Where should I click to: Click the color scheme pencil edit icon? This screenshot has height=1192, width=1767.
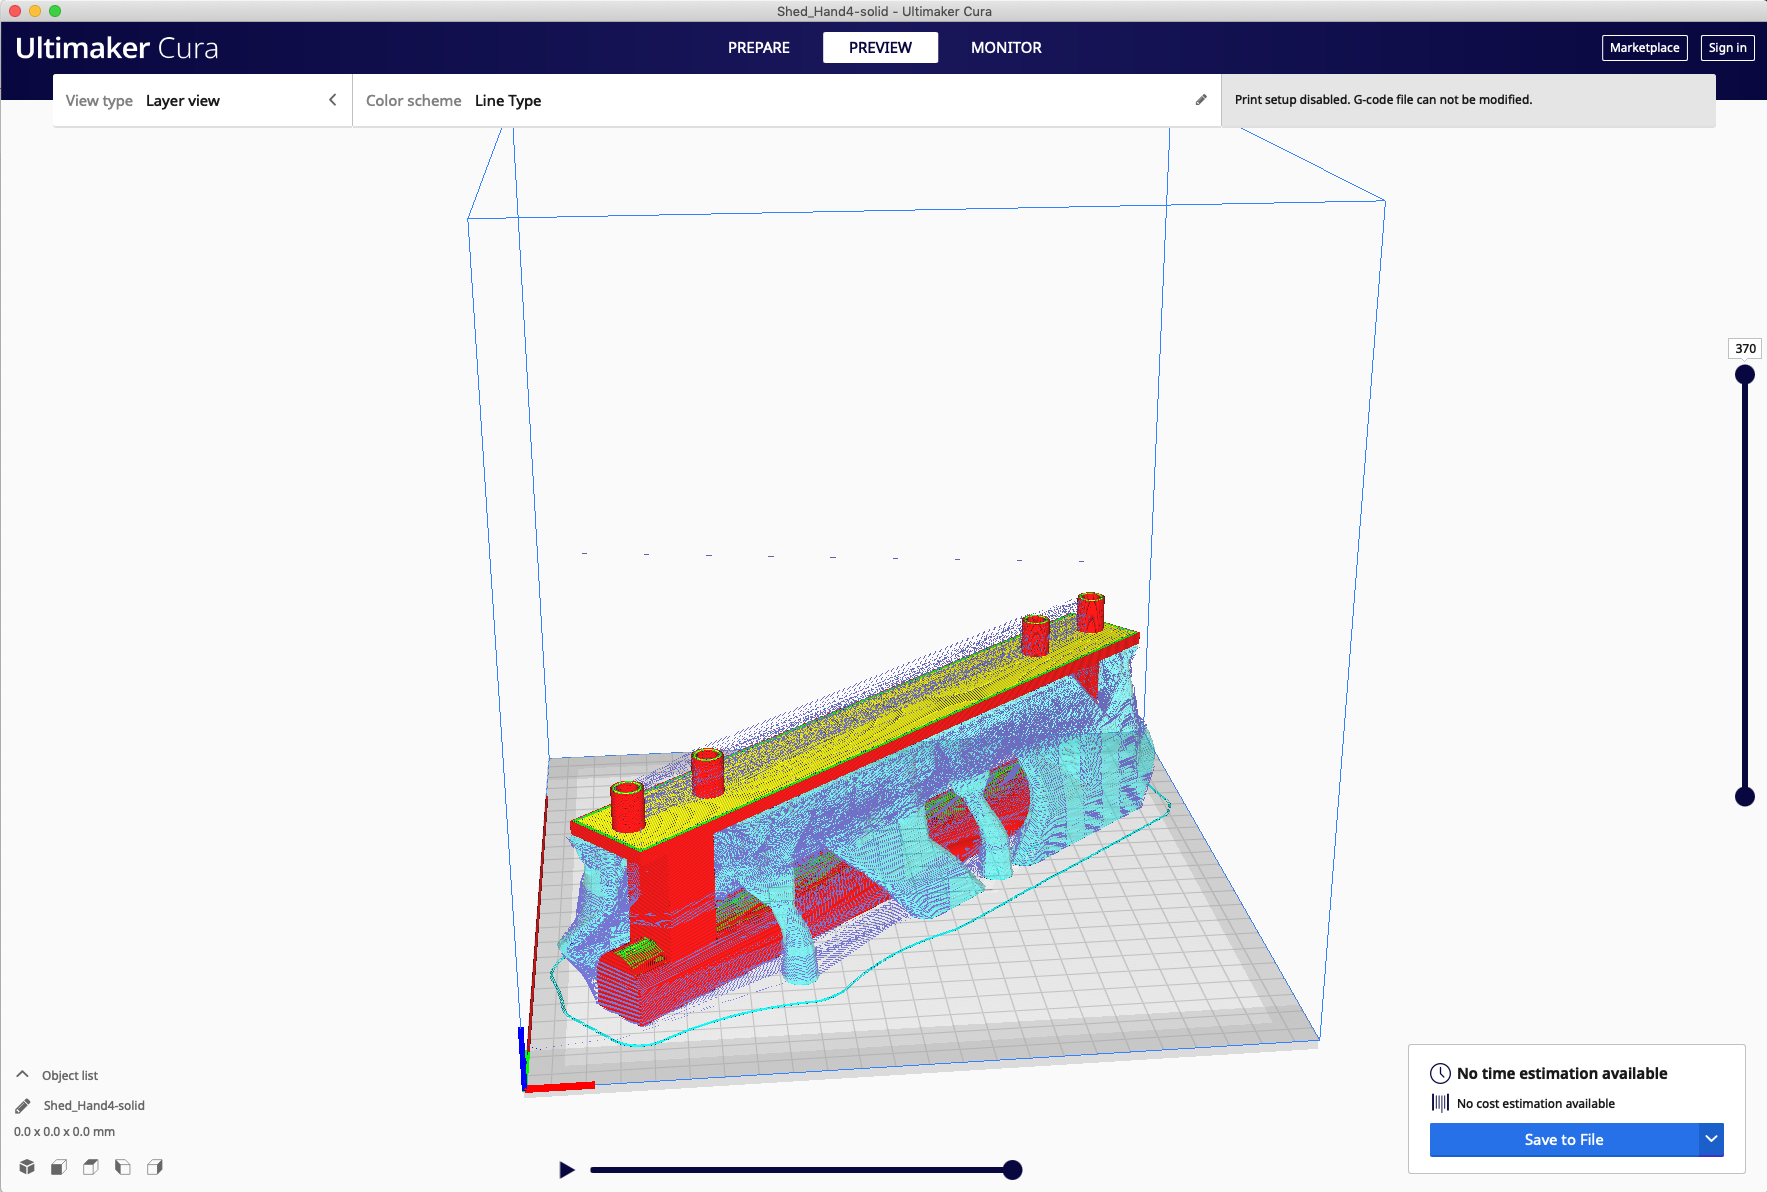[x=1201, y=100]
